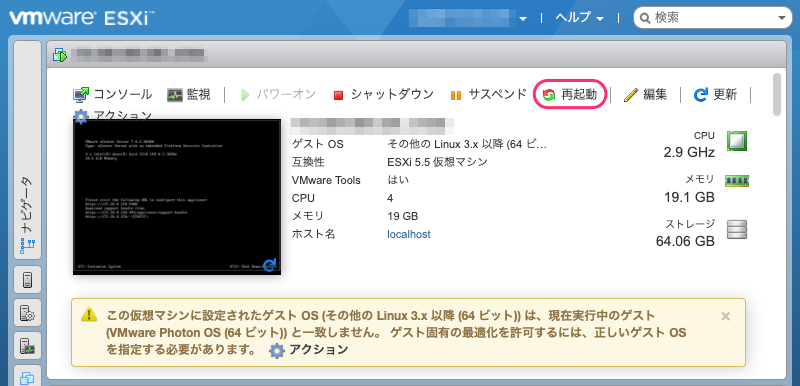Screen dimensions: 800x386
Task: Click the vertical scrollbar thumb
Action: [777, 95]
